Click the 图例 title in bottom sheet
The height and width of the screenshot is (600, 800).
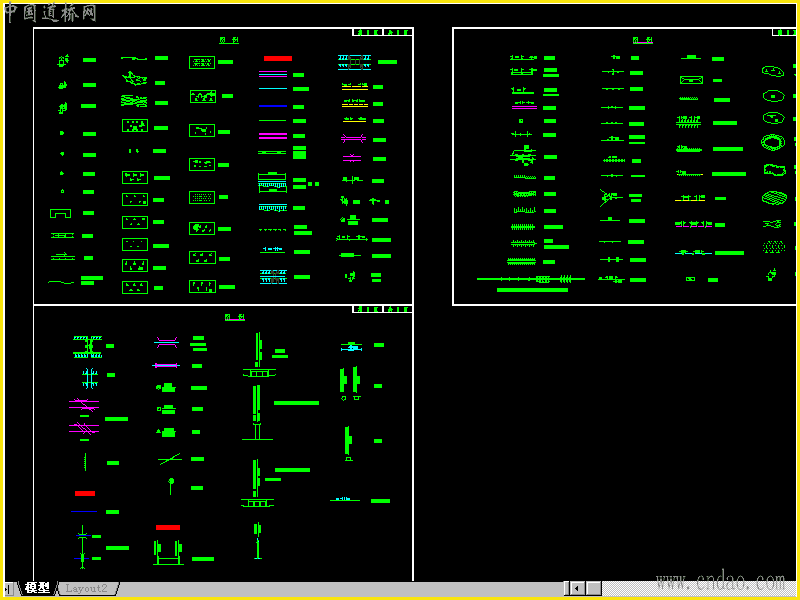235,317
